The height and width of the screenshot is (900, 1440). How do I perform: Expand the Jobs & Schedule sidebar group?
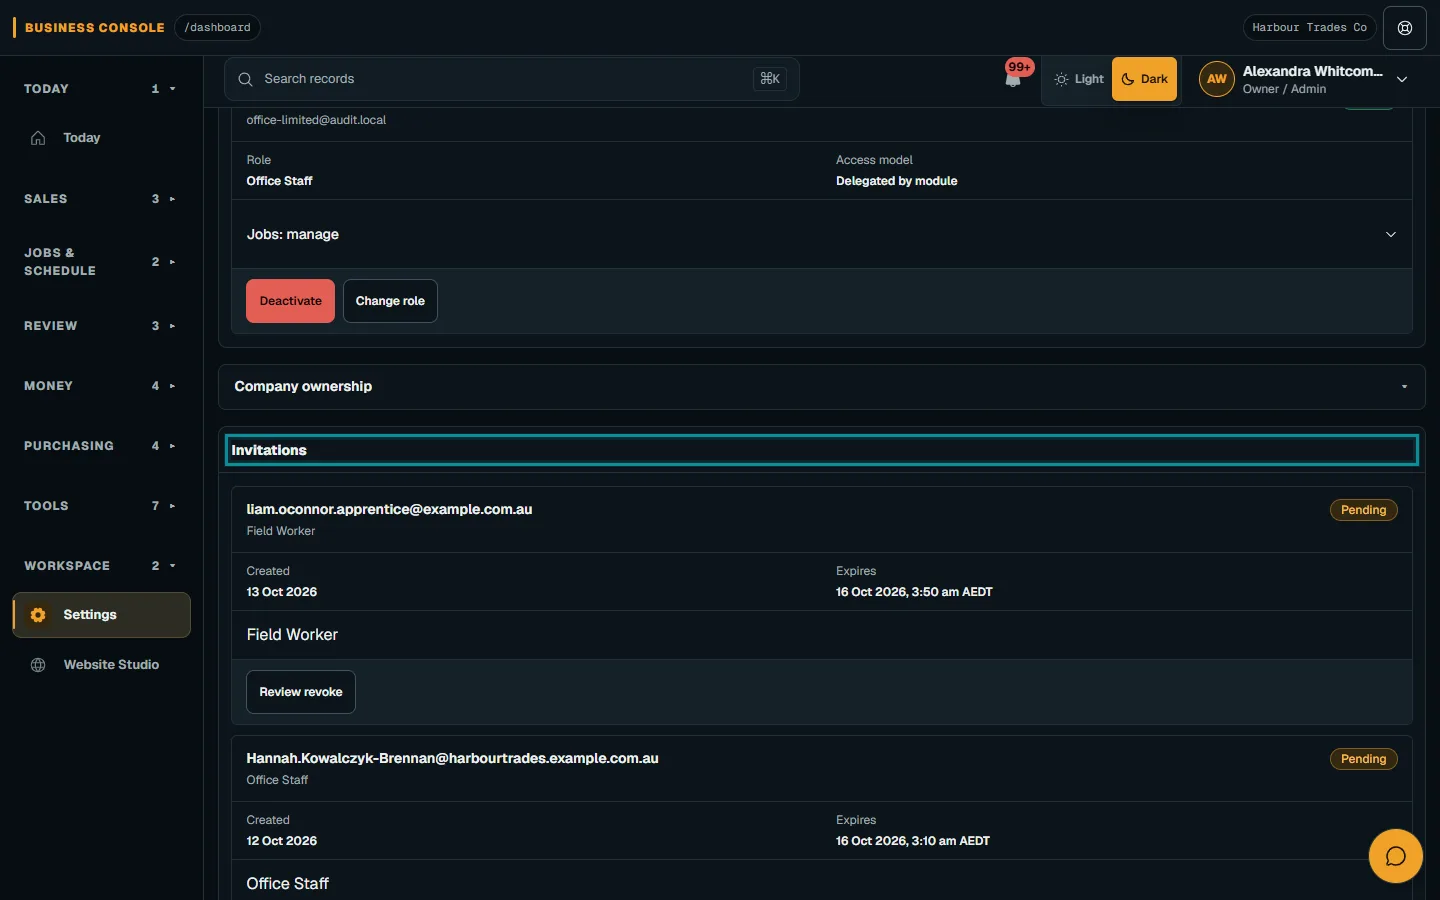[x=101, y=262]
